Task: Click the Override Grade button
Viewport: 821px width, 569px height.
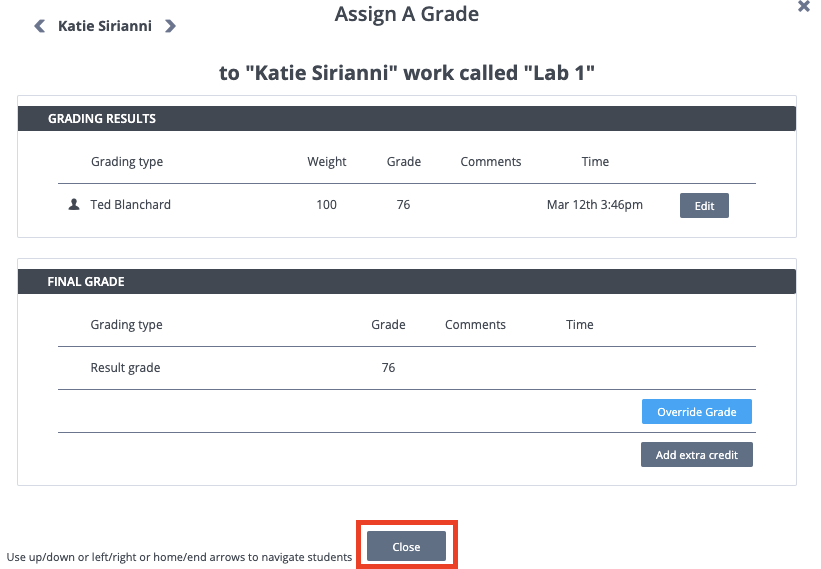Action: coord(696,411)
